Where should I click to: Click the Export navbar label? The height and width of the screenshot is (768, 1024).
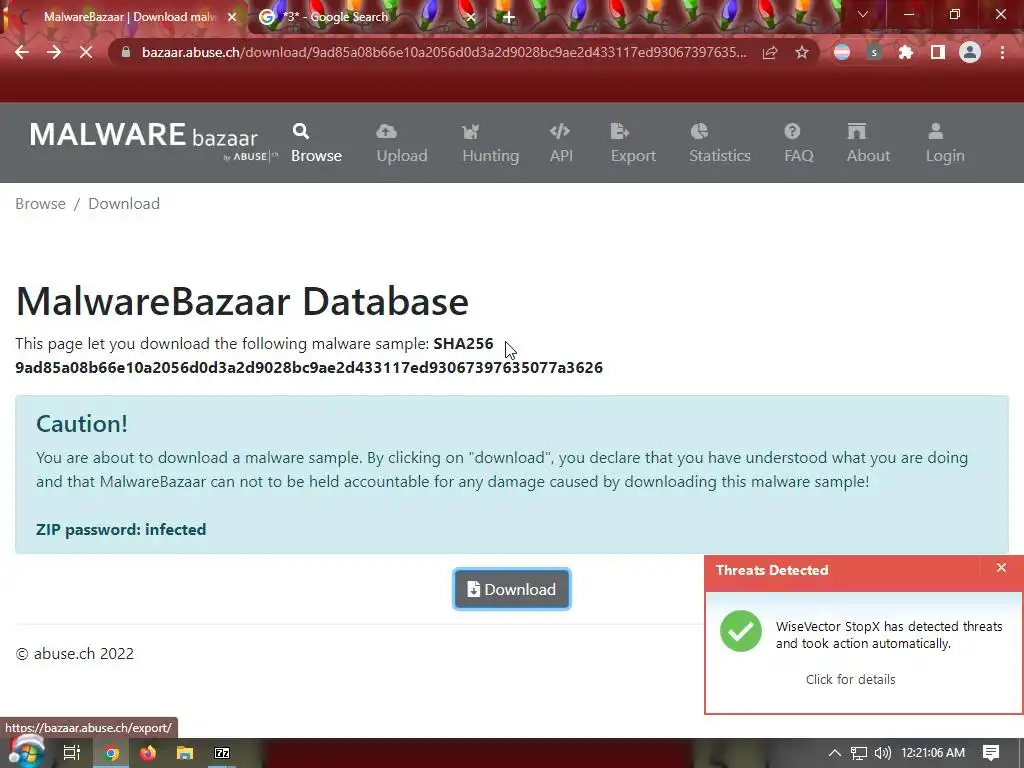(x=633, y=155)
